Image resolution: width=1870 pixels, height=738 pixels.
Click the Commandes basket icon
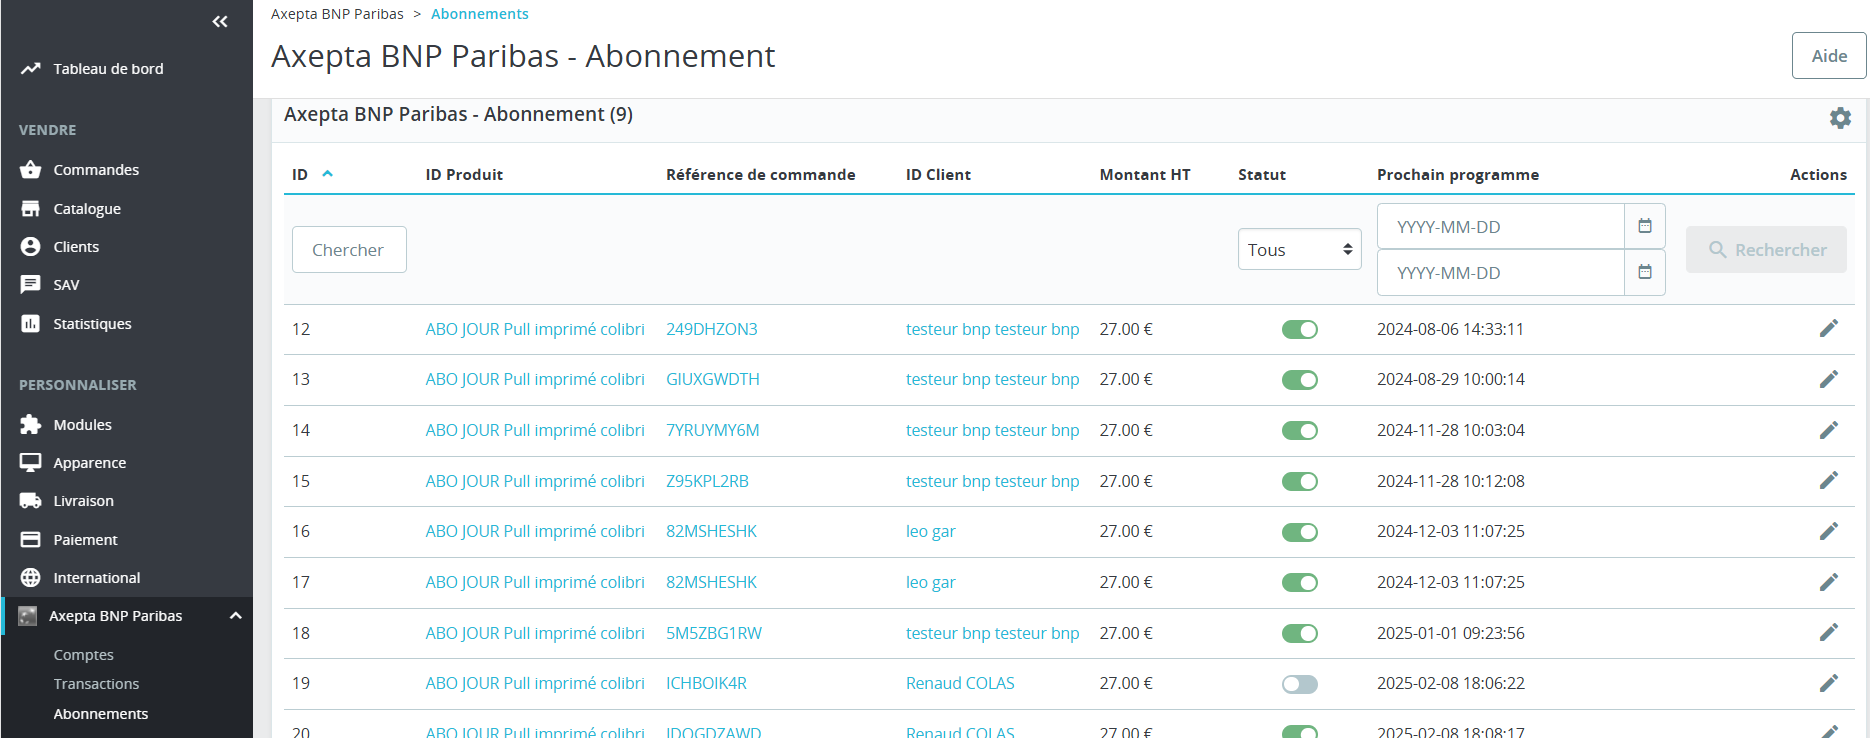tap(31, 170)
